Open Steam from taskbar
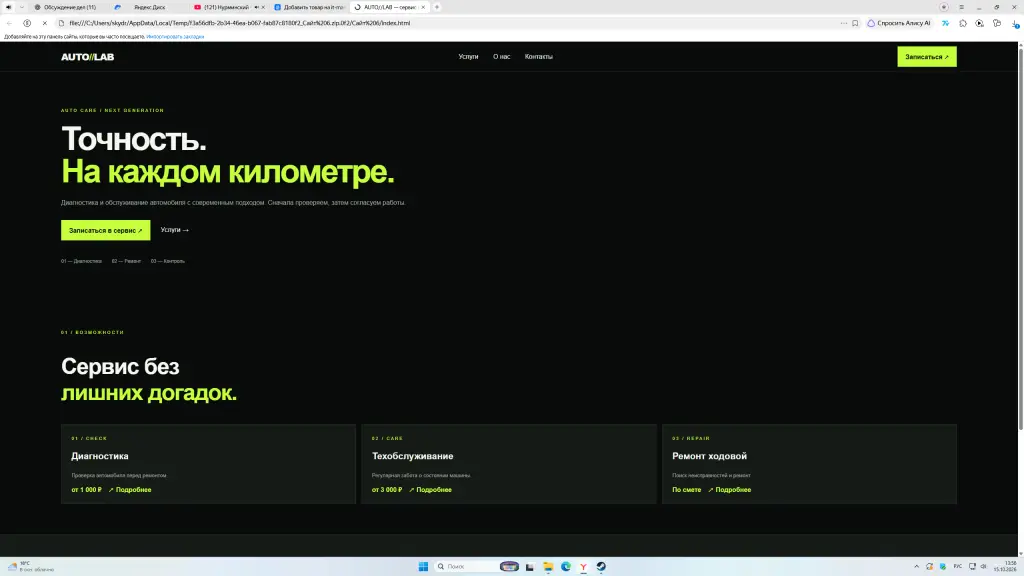Screen dimensions: 1024x576 click(x=601, y=566)
